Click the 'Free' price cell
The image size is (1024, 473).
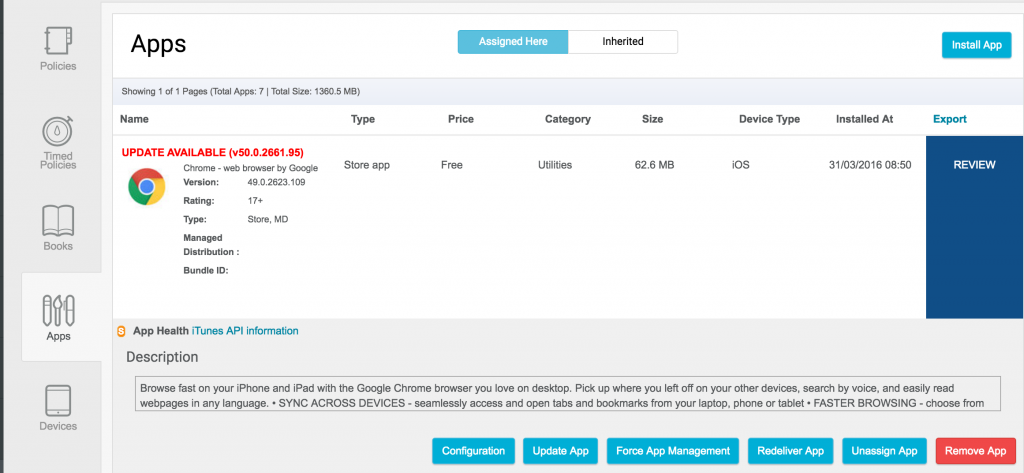pyautogui.click(x=452, y=165)
